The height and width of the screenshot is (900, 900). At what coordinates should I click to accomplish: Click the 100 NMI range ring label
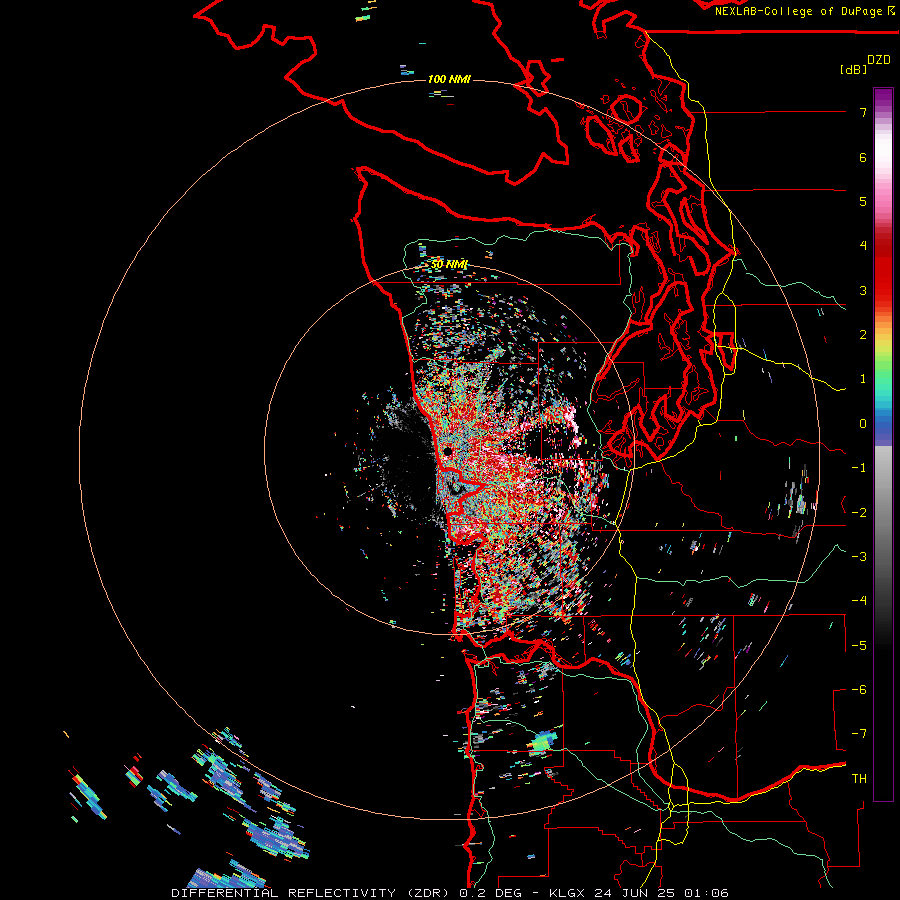coord(449,79)
